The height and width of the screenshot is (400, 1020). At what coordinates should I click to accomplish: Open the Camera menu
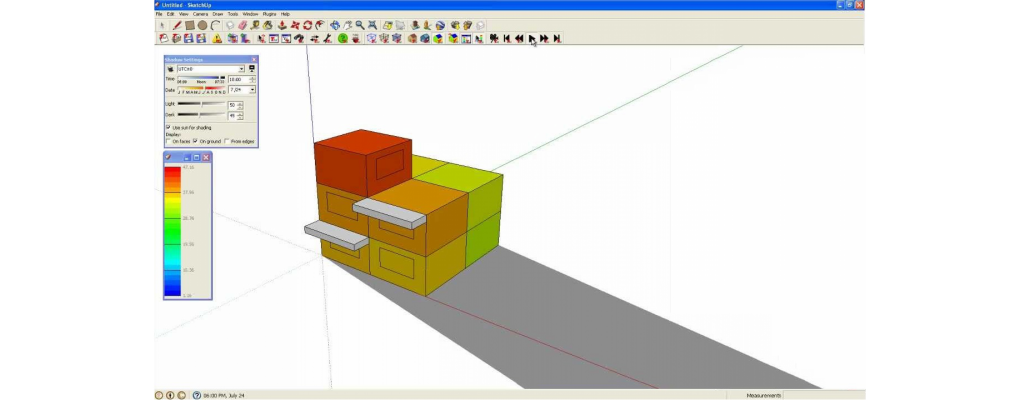(200, 14)
